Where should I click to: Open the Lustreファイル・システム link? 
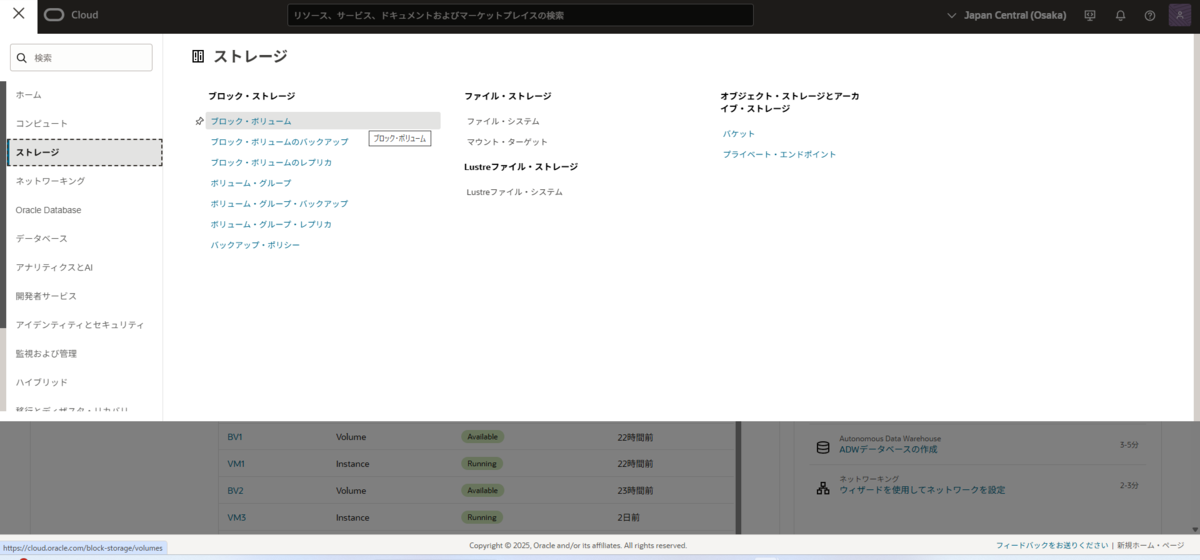515,192
